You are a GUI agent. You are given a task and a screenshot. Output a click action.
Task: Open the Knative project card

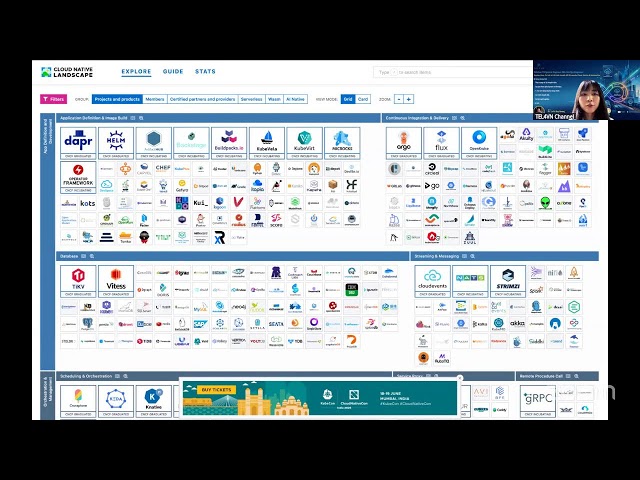point(153,401)
